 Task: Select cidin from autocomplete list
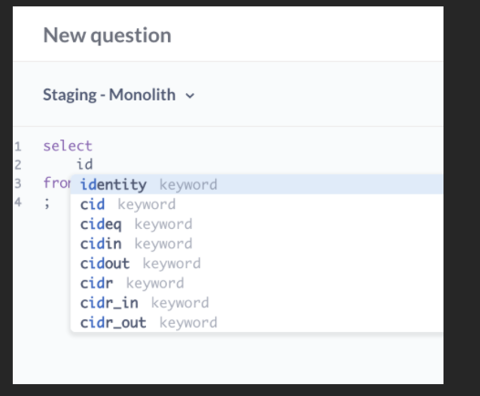257,244
